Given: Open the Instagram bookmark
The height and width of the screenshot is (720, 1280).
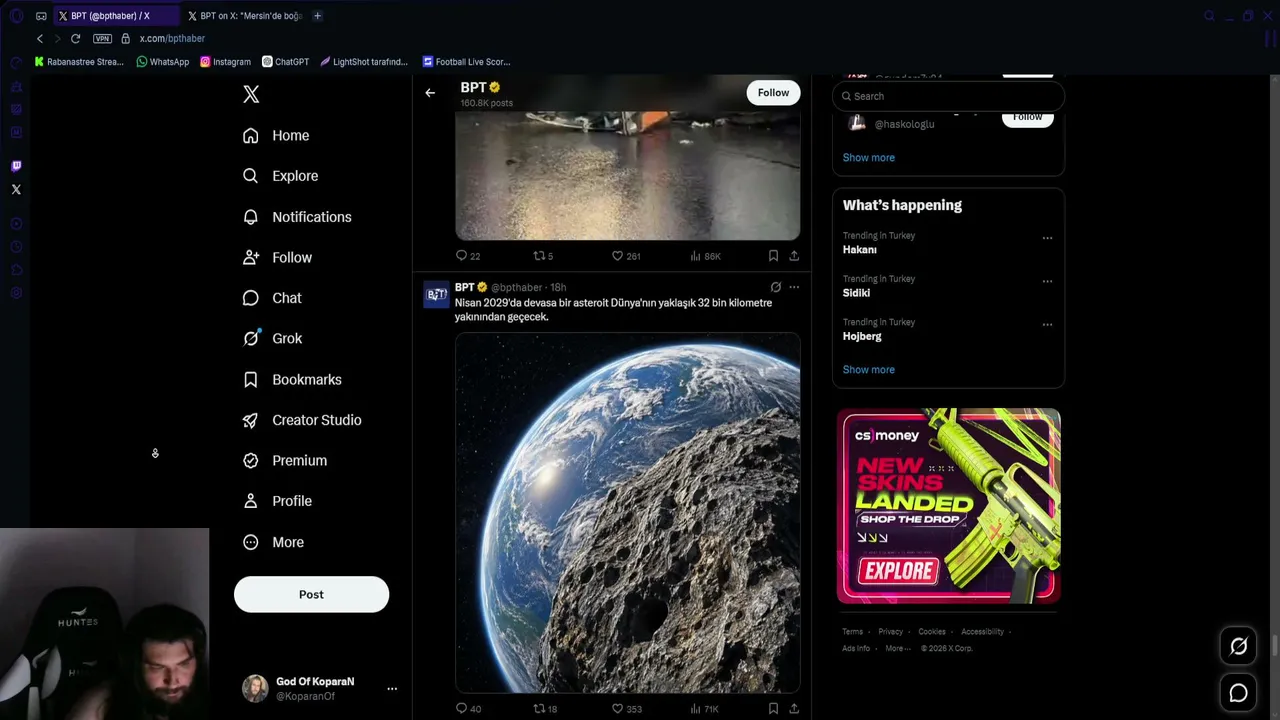Looking at the screenshot, I should tap(226, 62).
